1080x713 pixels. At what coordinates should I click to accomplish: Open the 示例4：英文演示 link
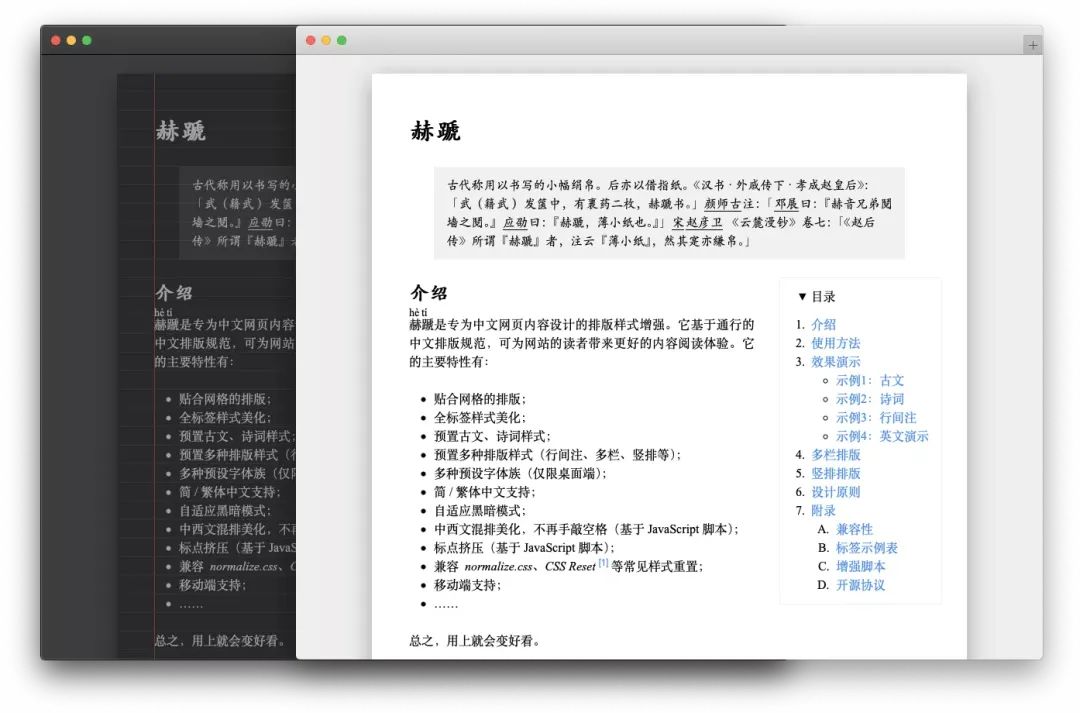tap(882, 436)
